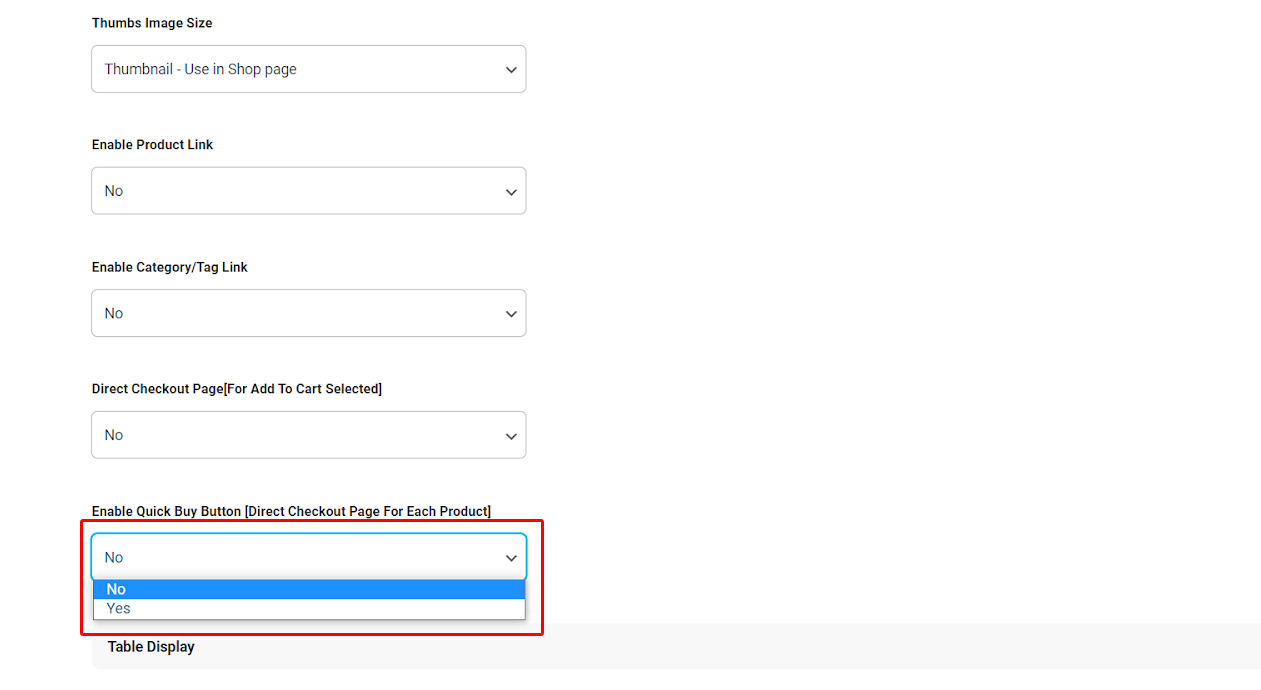Click the Enable Category/Tag Link chevron arrow
Viewport: 1261px width, 690px height.
pyautogui.click(x=511, y=314)
